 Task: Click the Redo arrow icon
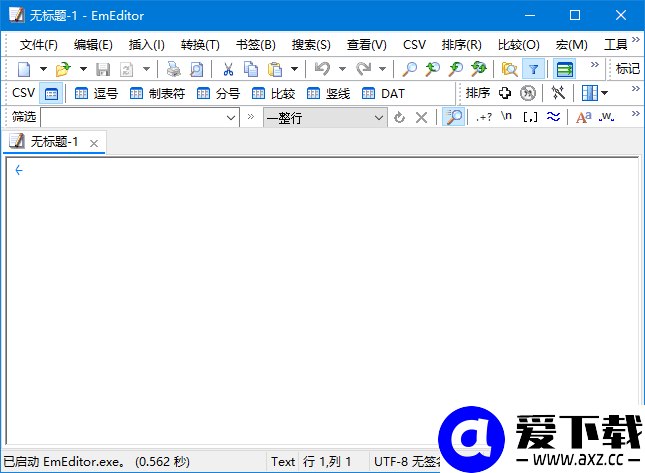tap(363, 69)
